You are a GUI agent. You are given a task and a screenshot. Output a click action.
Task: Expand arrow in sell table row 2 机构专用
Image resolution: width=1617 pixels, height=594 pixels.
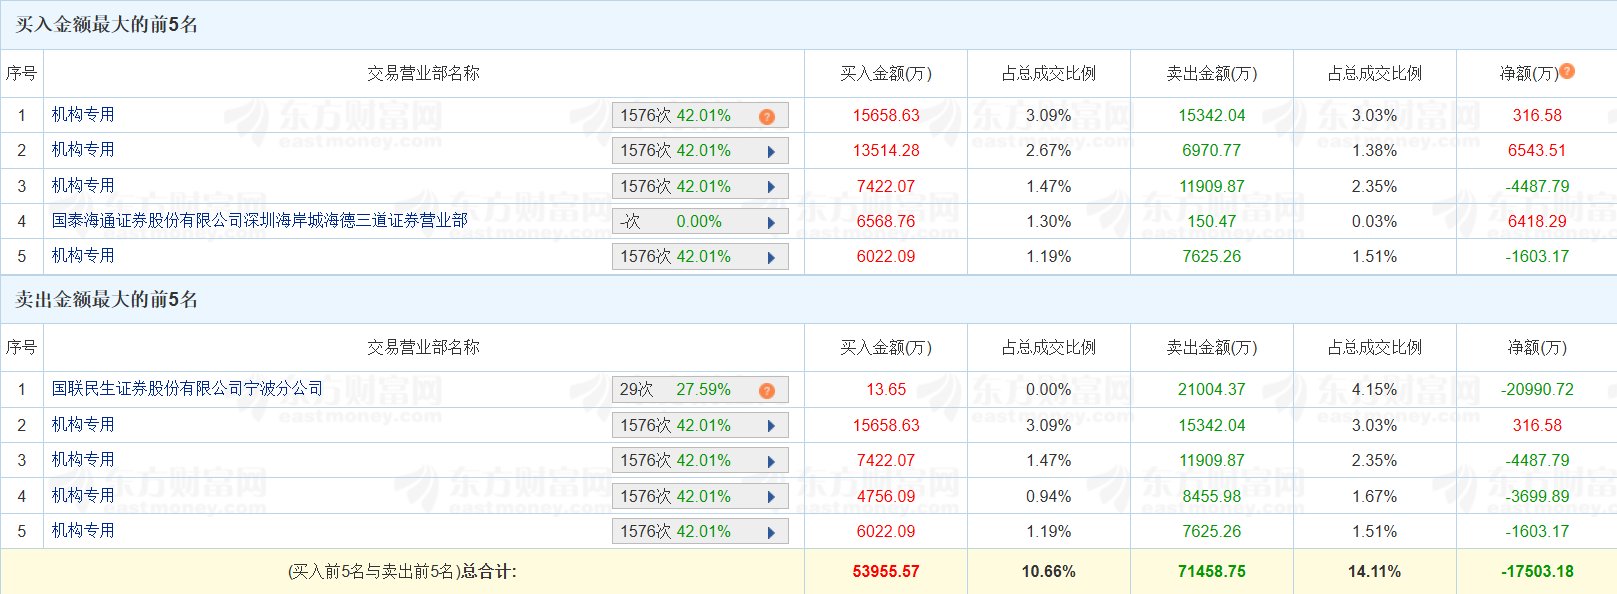pyautogui.click(x=771, y=426)
